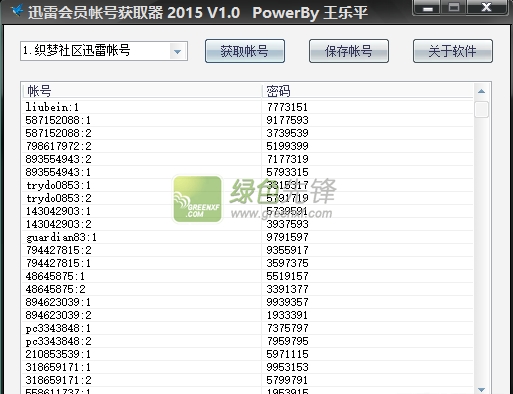Open 关于软件 about dialog
The height and width of the screenshot is (394, 513).
453,51
